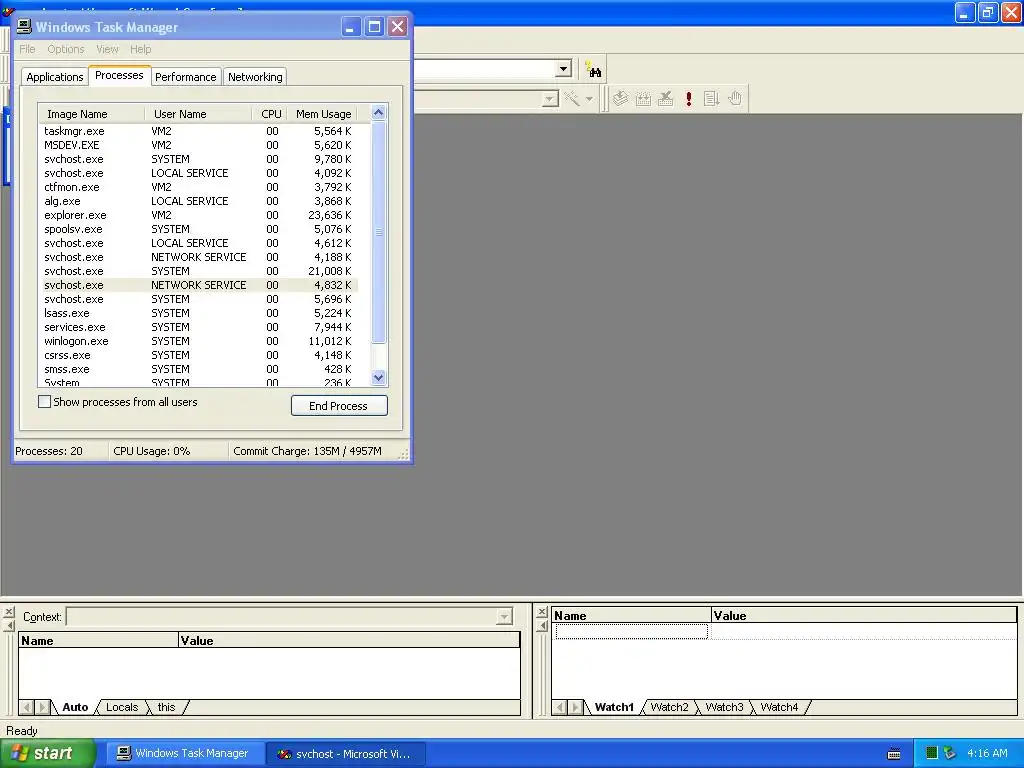
Task: Switch to the Watch3 tab
Action: [x=724, y=707]
